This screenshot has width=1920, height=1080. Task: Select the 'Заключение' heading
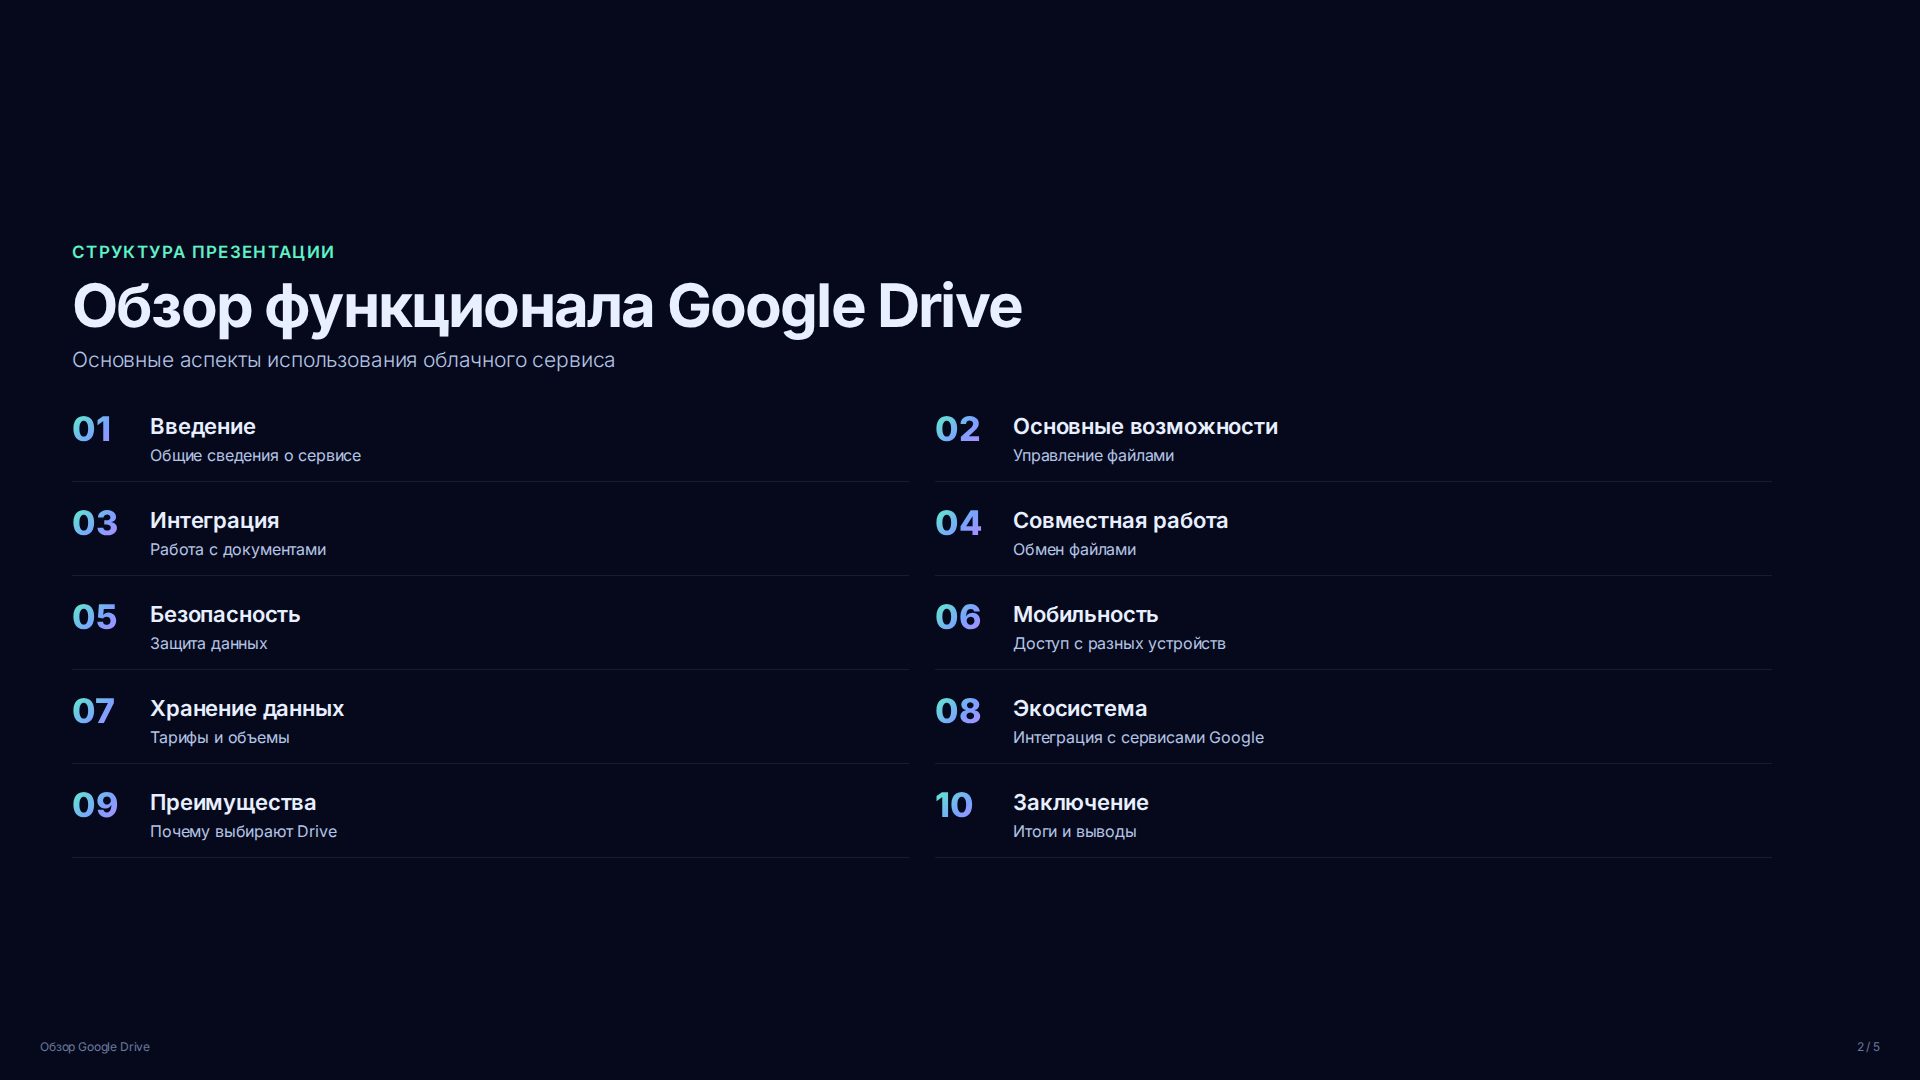click(x=1080, y=803)
